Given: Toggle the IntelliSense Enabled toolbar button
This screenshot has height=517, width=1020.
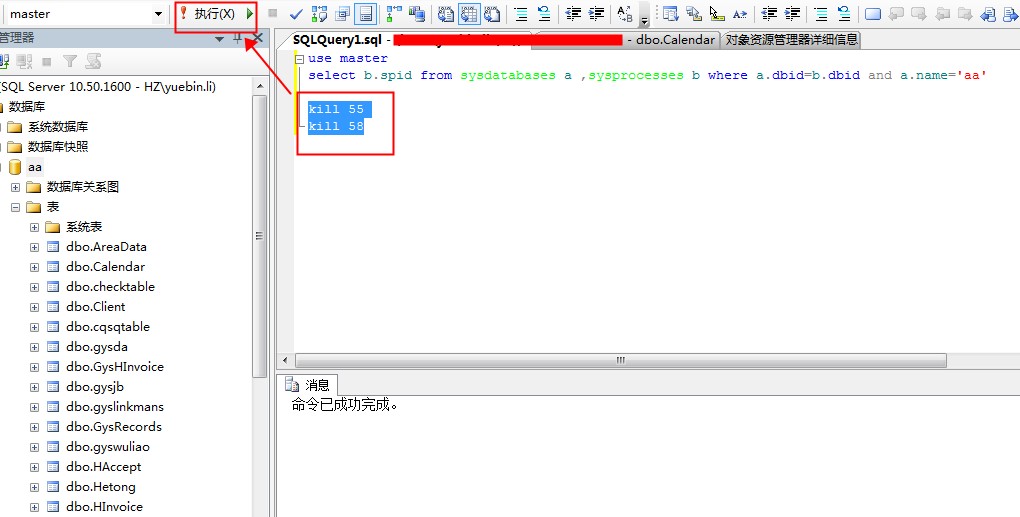Looking at the screenshot, I should pos(366,14).
